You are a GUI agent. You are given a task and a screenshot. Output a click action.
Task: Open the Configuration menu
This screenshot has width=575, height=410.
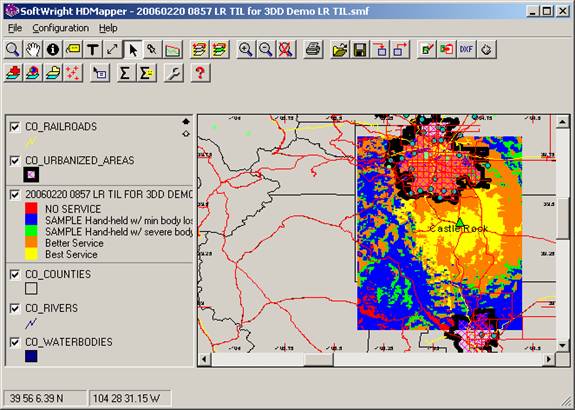pos(61,28)
